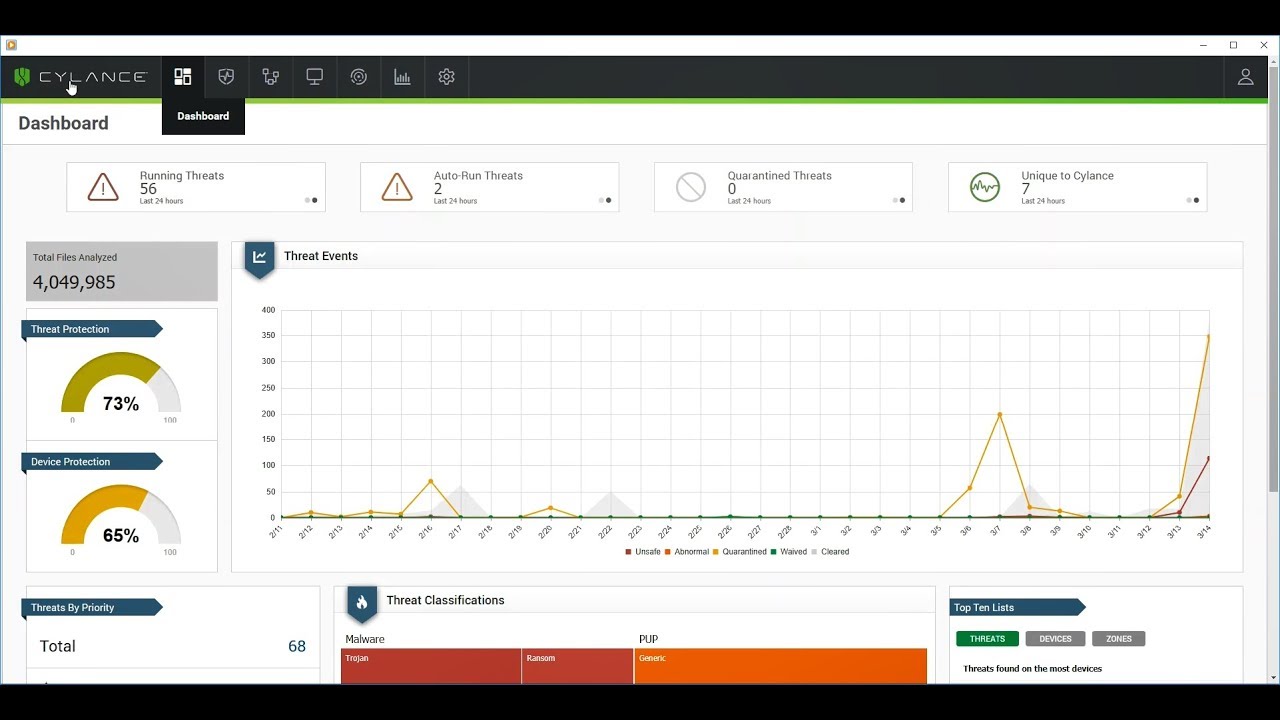This screenshot has width=1280, height=720.
Task: Open Settings with the gear icon
Action: 446,77
